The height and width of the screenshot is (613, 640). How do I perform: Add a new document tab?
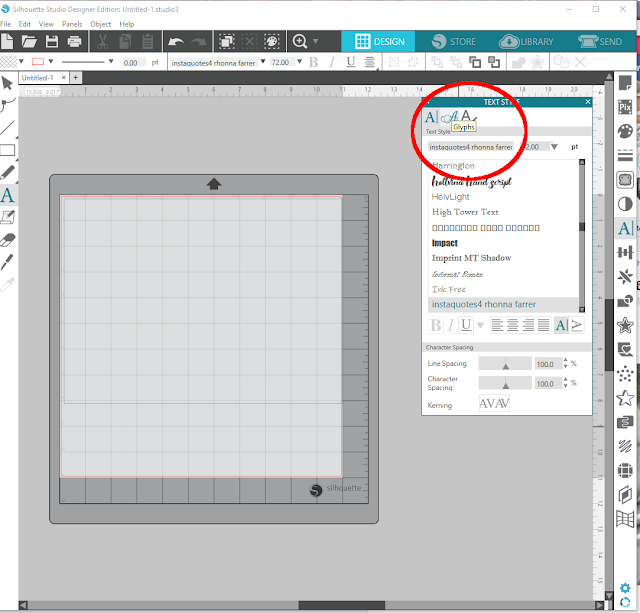76,77
